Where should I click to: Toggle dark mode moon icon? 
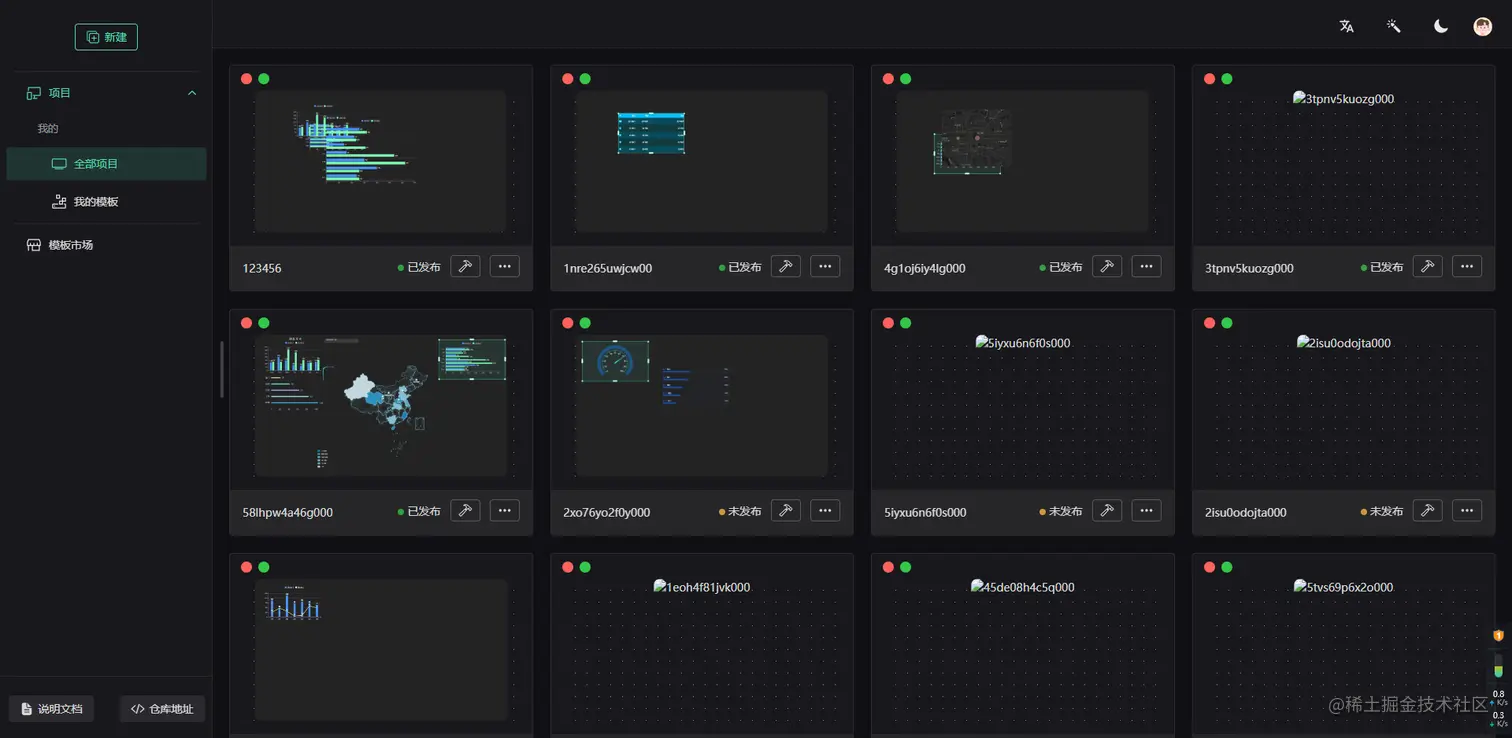pyautogui.click(x=1441, y=27)
